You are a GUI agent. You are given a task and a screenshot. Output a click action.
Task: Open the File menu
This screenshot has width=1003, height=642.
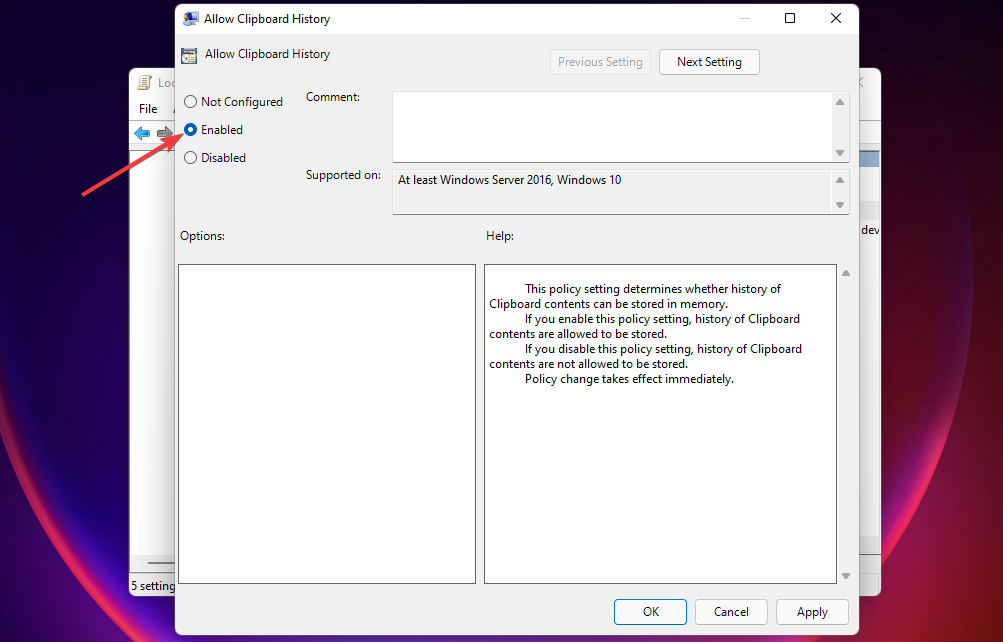(147, 108)
